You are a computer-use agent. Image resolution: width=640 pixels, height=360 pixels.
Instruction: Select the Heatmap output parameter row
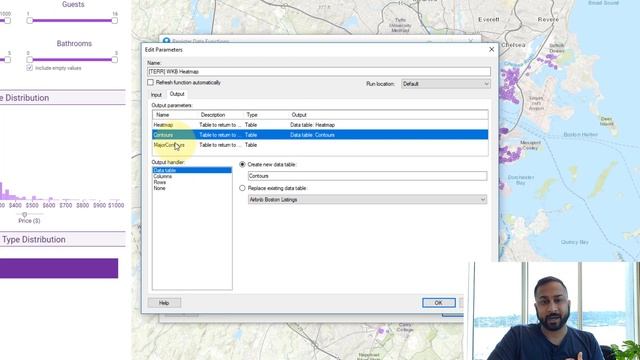pyautogui.click(x=320, y=125)
